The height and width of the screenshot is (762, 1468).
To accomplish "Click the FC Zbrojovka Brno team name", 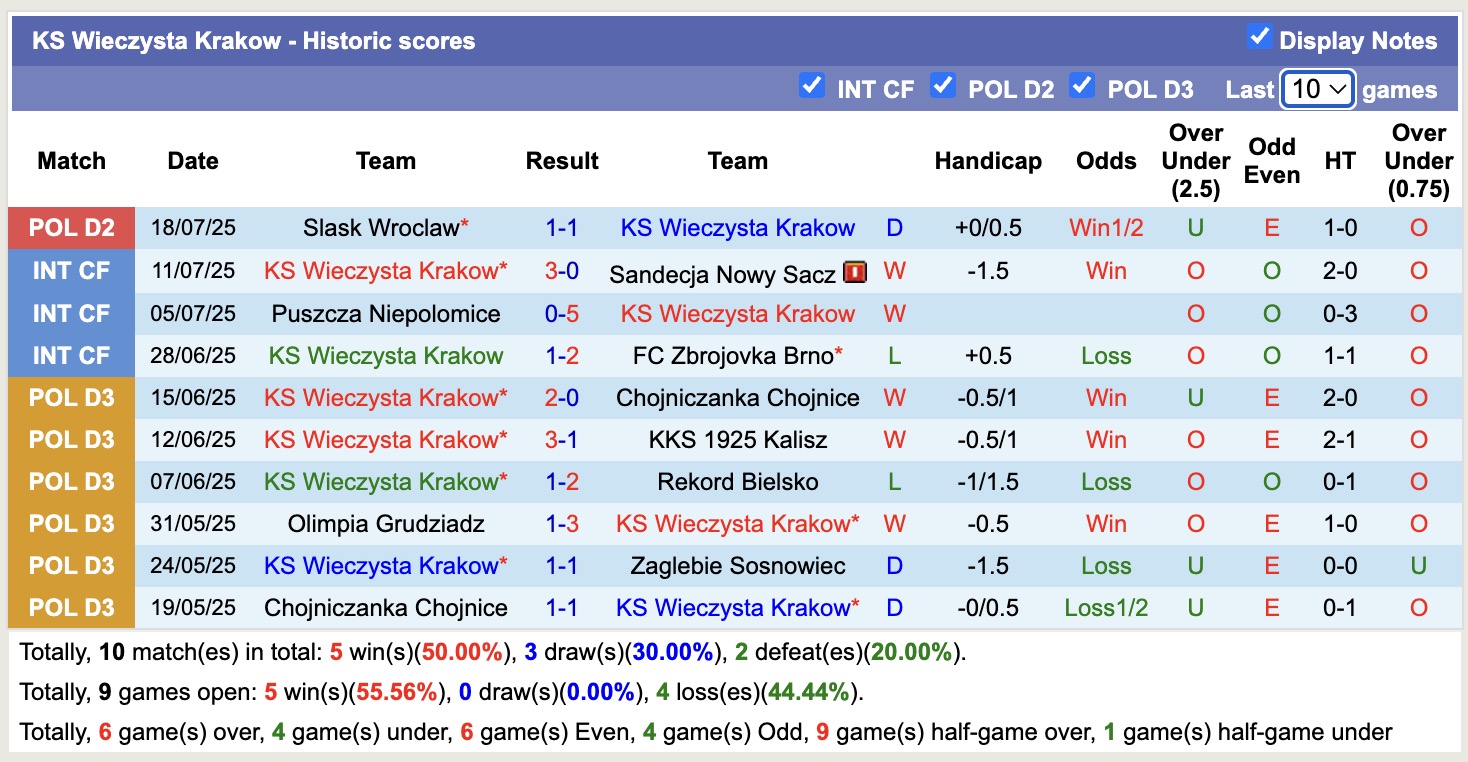I will click(x=737, y=355).
